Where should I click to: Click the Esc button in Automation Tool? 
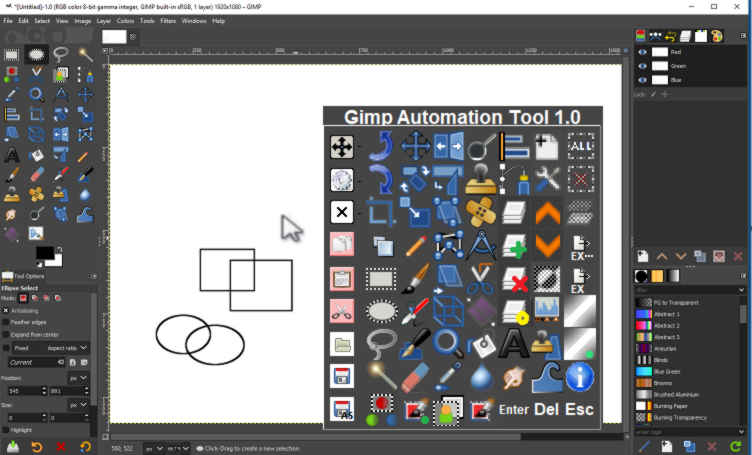point(579,409)
